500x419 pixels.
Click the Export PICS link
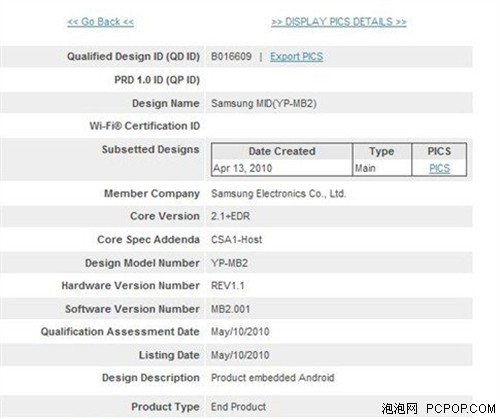pyautogui.click(x=296, y=57)
